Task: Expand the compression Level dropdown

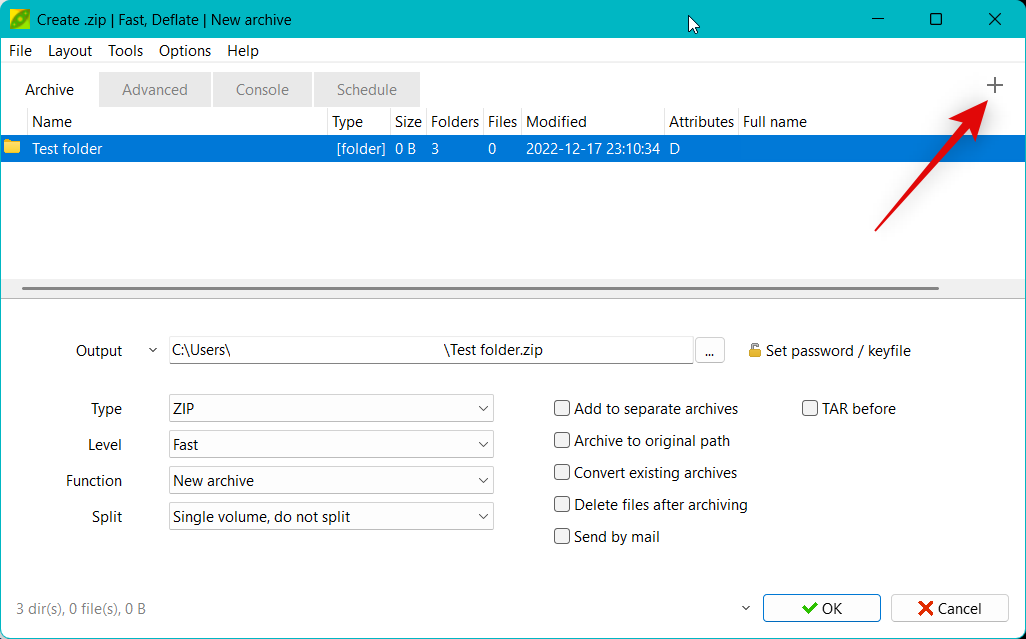Action: tap(331, 445)
